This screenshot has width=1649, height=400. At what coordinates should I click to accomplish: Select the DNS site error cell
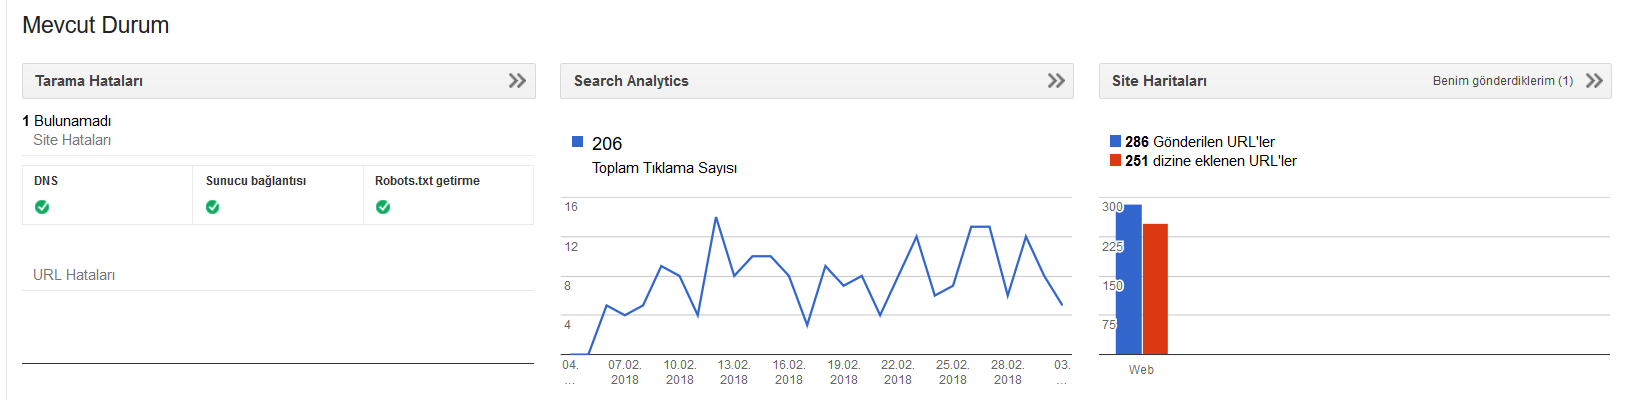point(108,195)
